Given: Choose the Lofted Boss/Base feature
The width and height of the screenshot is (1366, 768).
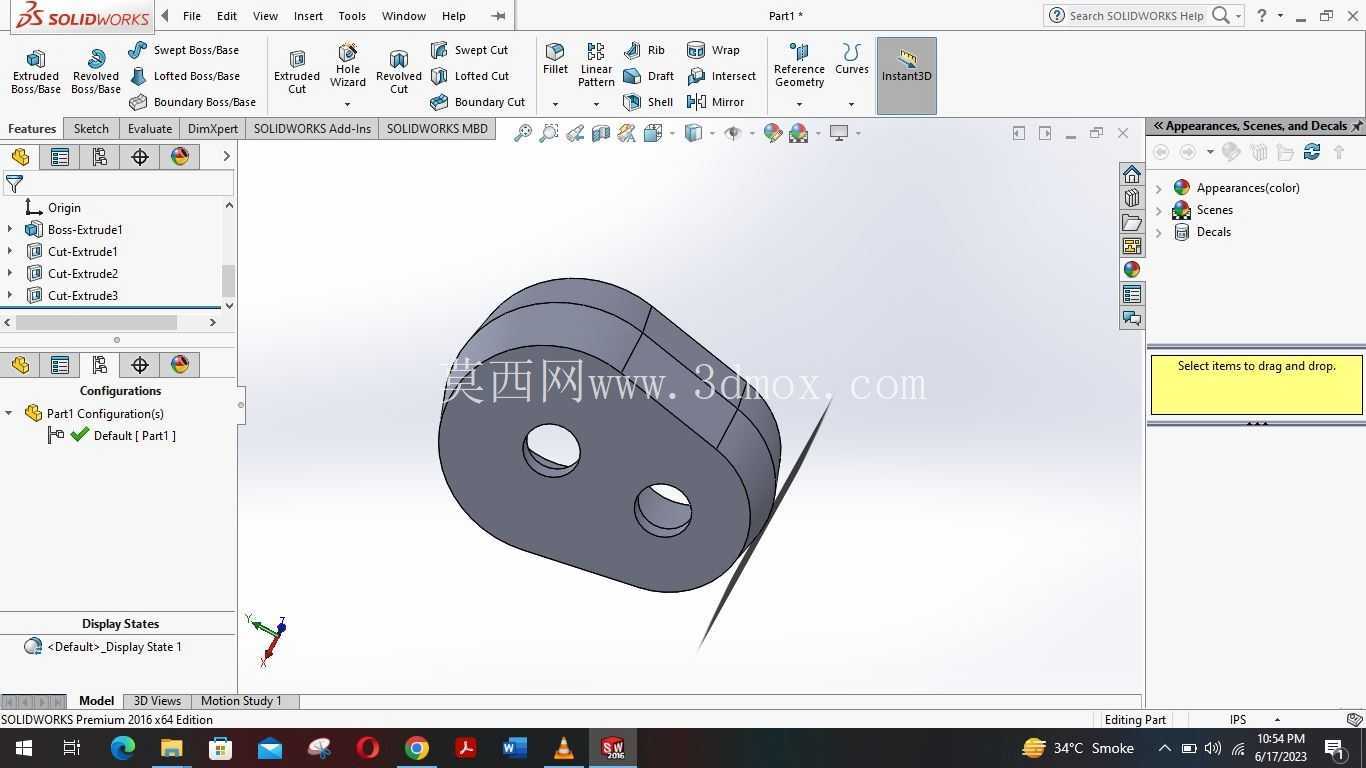Looking at the screenshot, I should coord(184,76).
